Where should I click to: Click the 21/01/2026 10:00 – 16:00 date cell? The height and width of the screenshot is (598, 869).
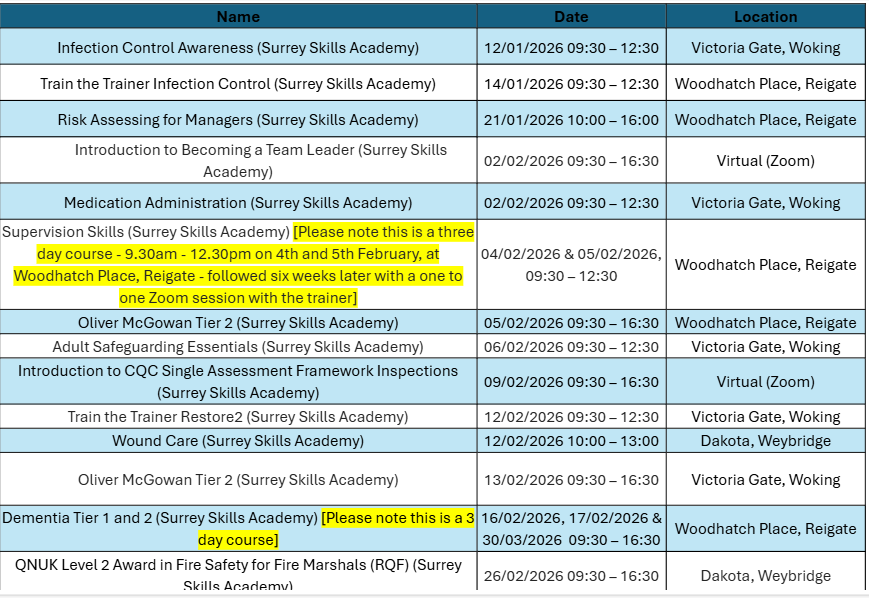(571, 120)
